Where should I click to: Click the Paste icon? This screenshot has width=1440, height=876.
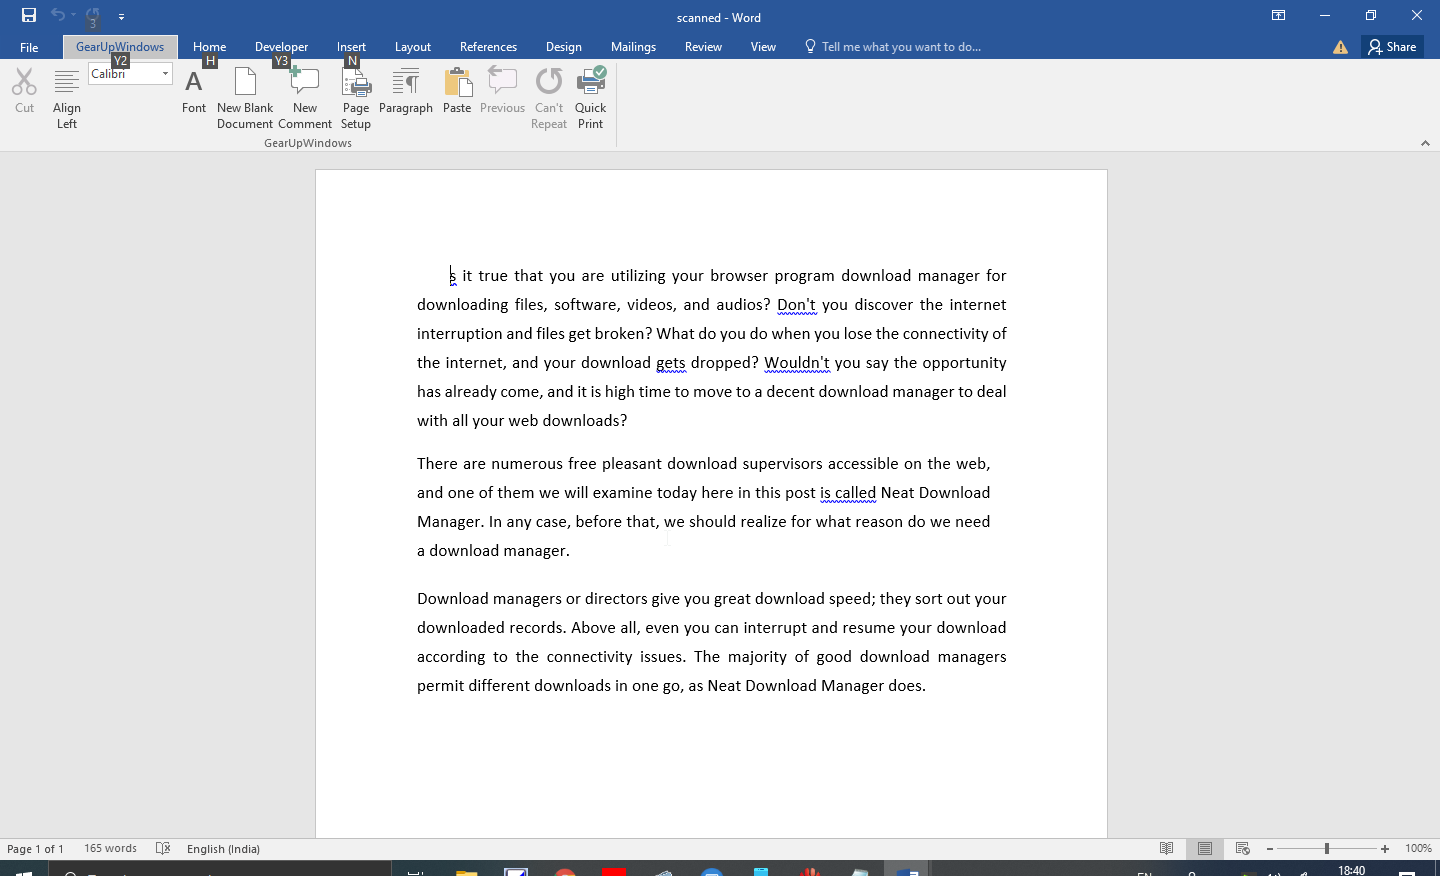click(457, 92)
